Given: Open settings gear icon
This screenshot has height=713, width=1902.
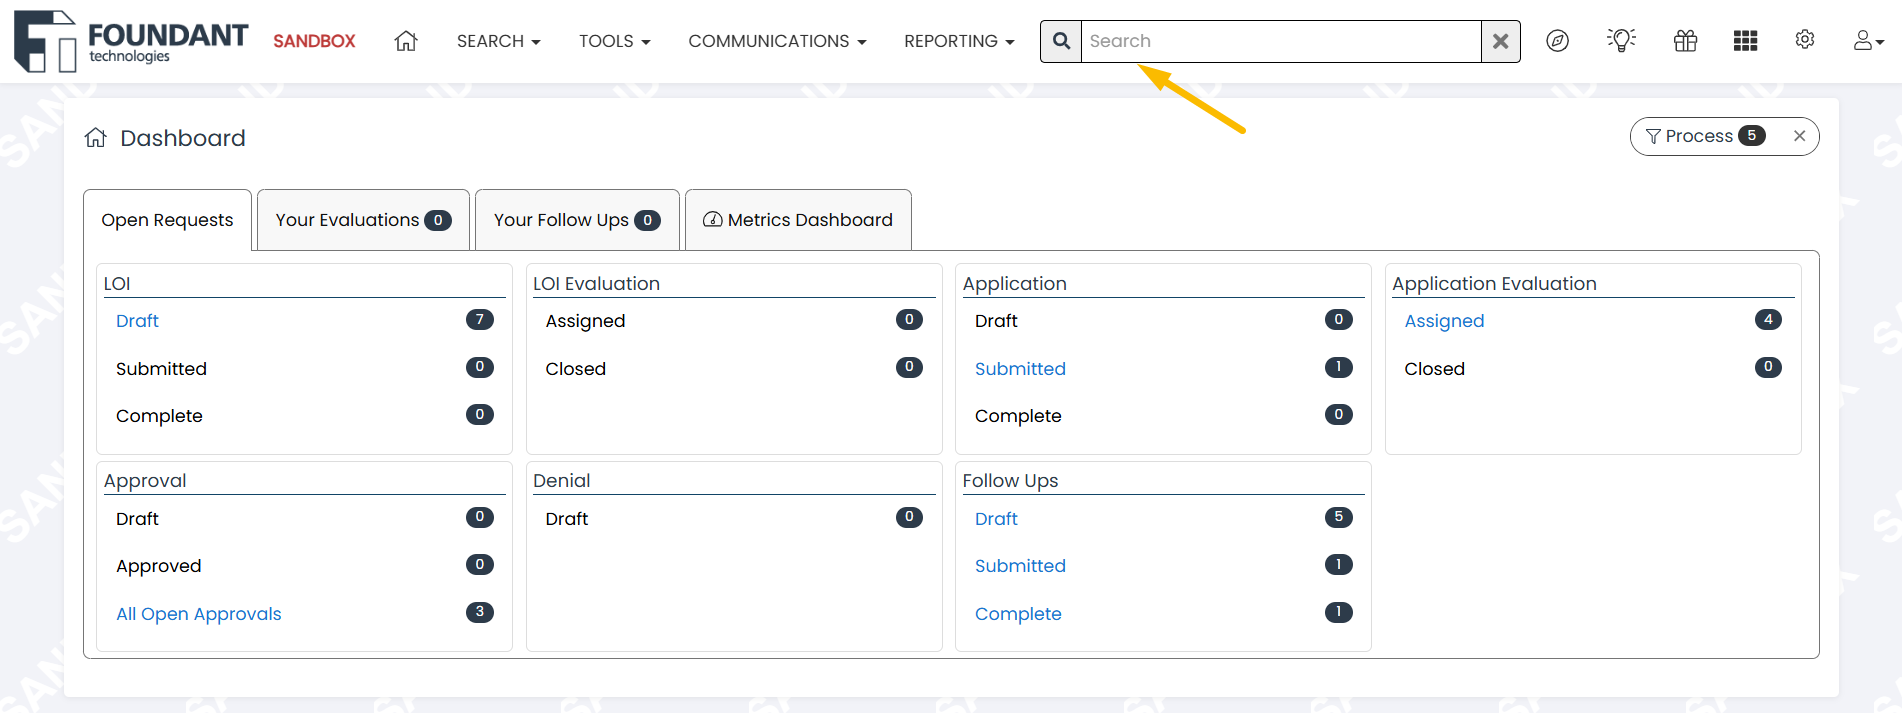Looking at the screenshot, I should (1804, 40).
